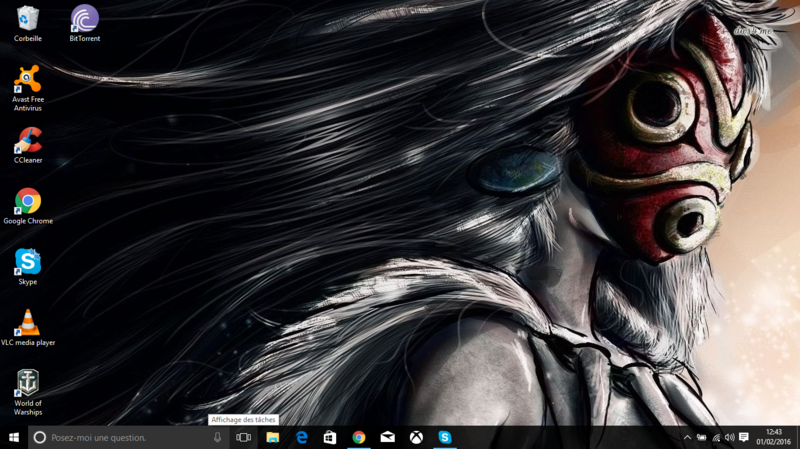Click the CCleaner desktop icon

[x=28, y=141]
